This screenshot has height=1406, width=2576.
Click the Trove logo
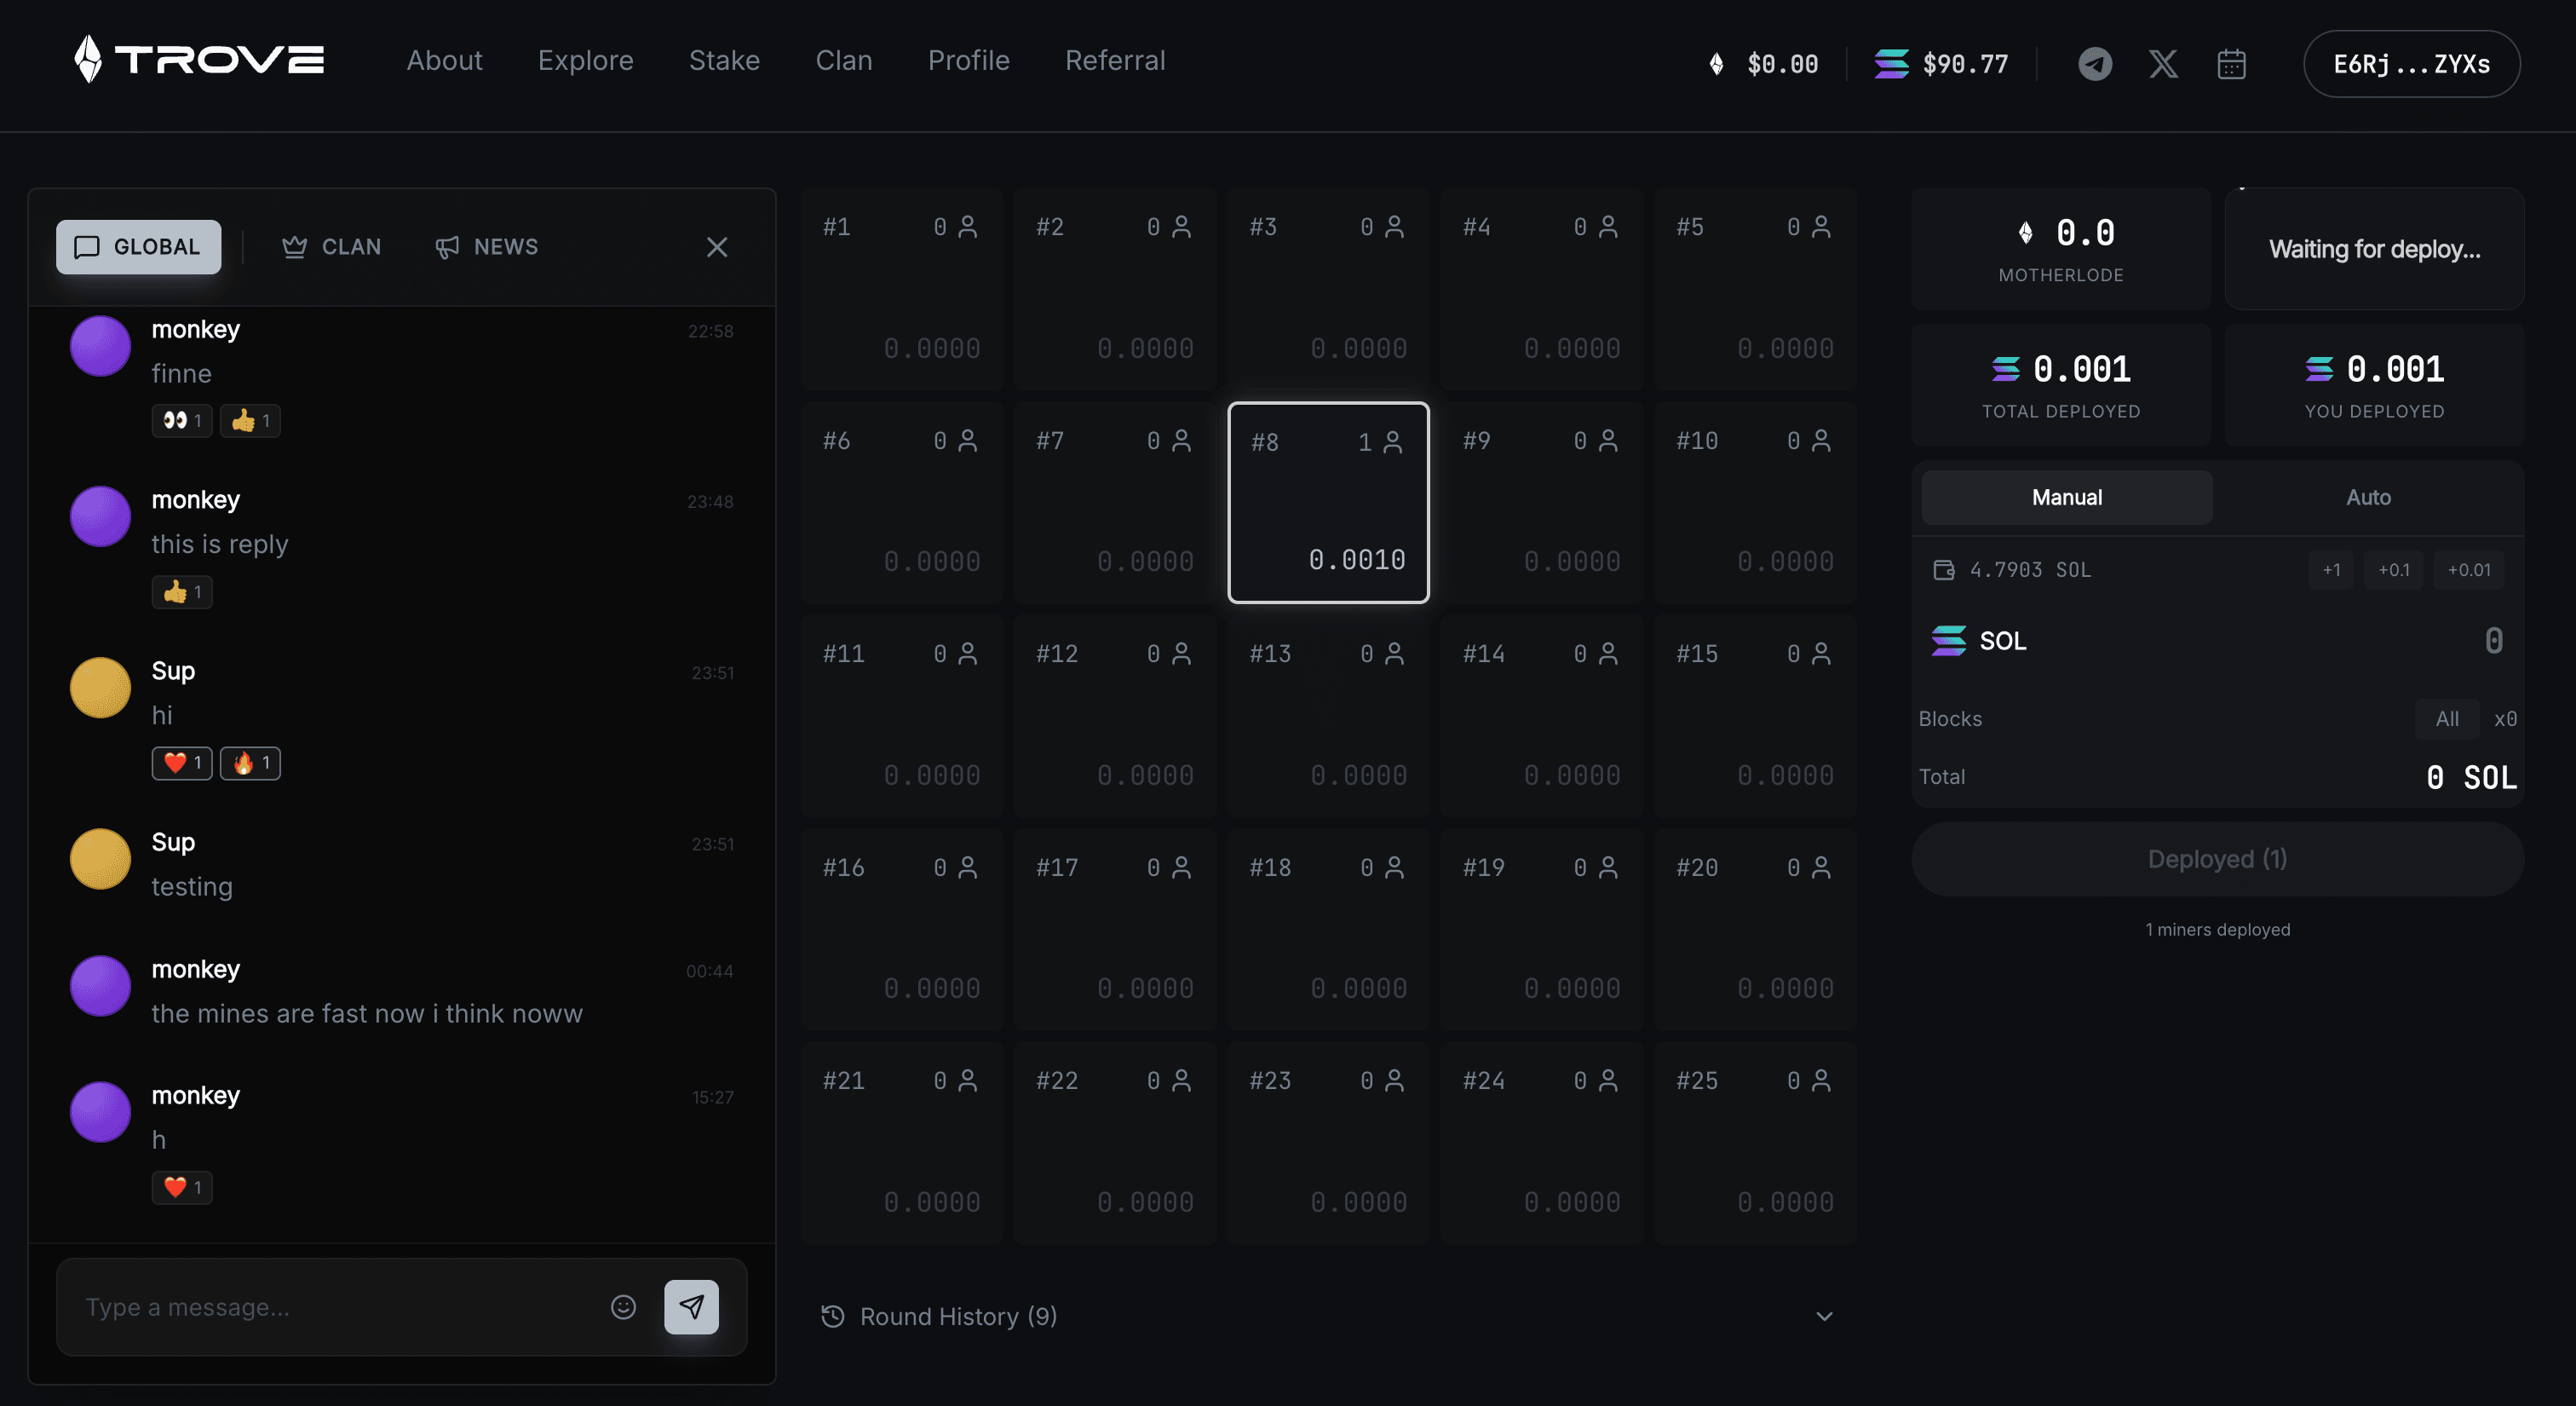[x=199, y=60]
